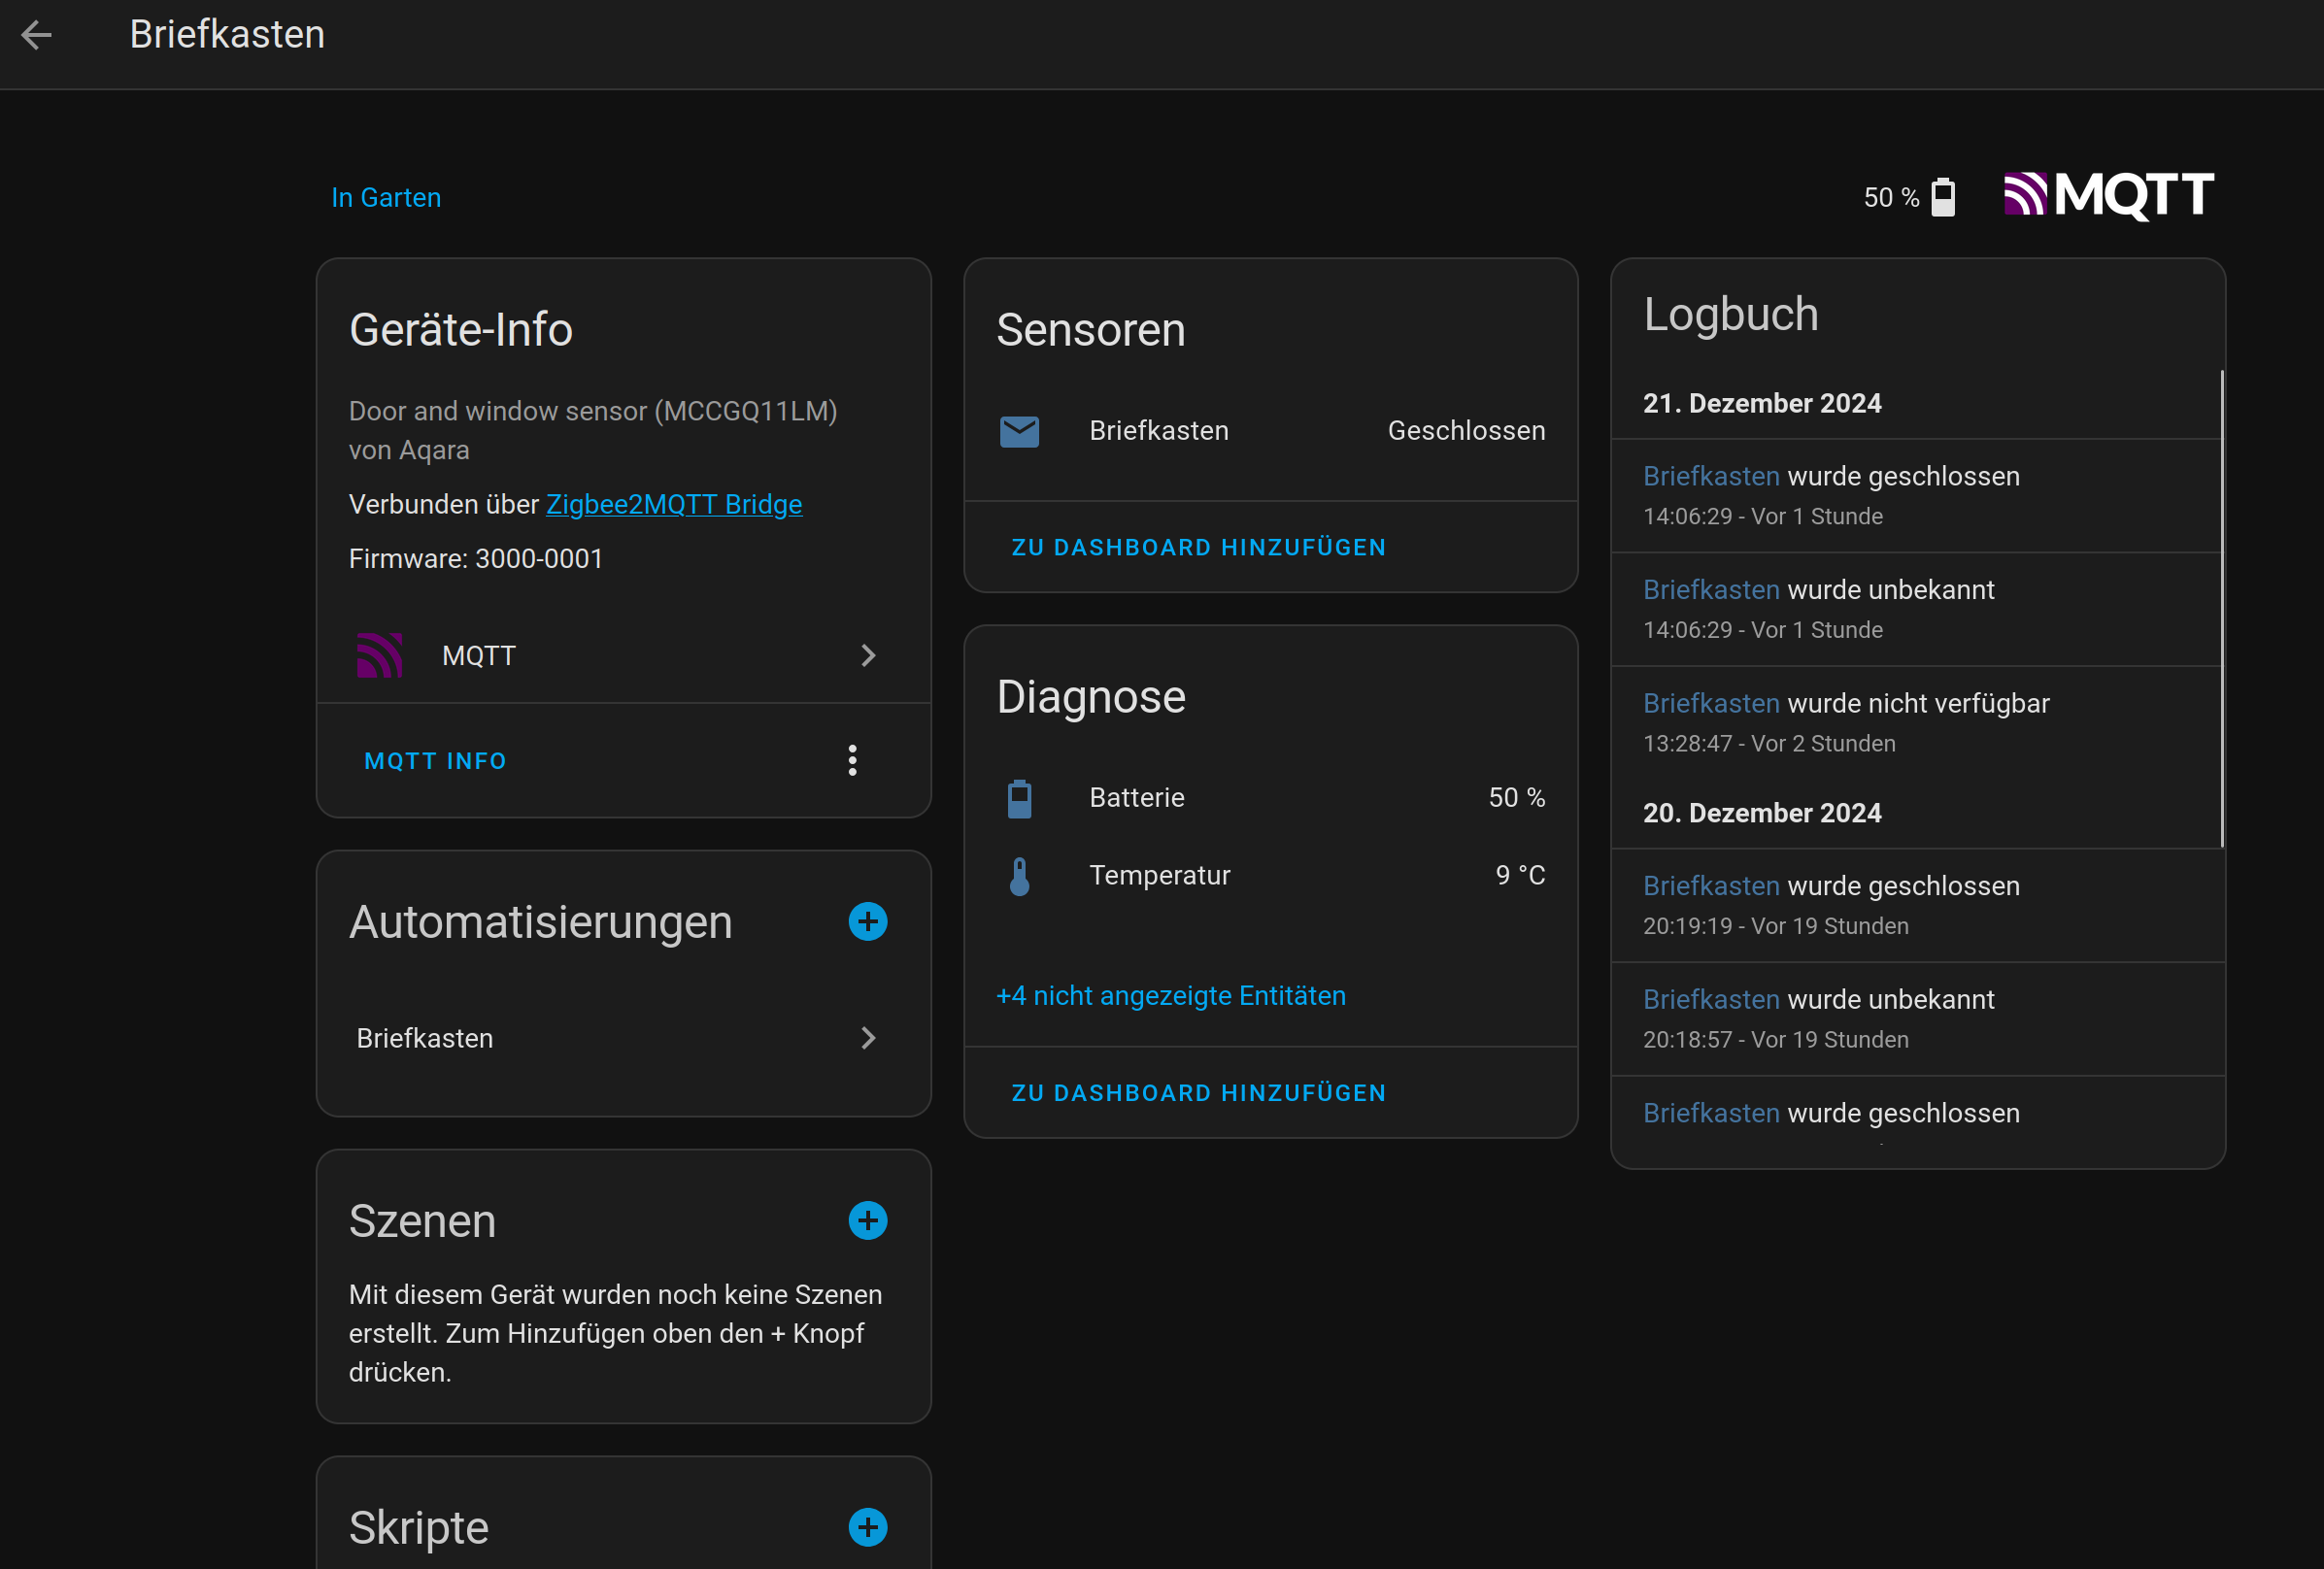Click the Geschlossen state value
Screen dimensions: 2324x1569
tap(1466, 431)
